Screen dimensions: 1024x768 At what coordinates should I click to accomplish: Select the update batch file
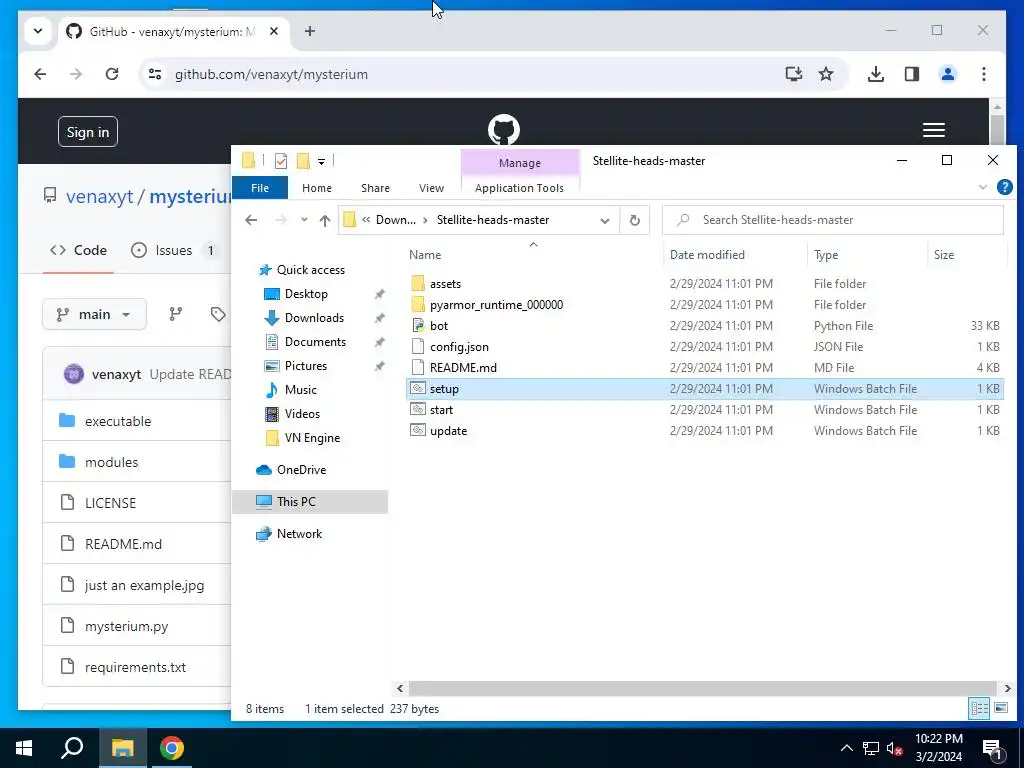(x=449, y=431)
